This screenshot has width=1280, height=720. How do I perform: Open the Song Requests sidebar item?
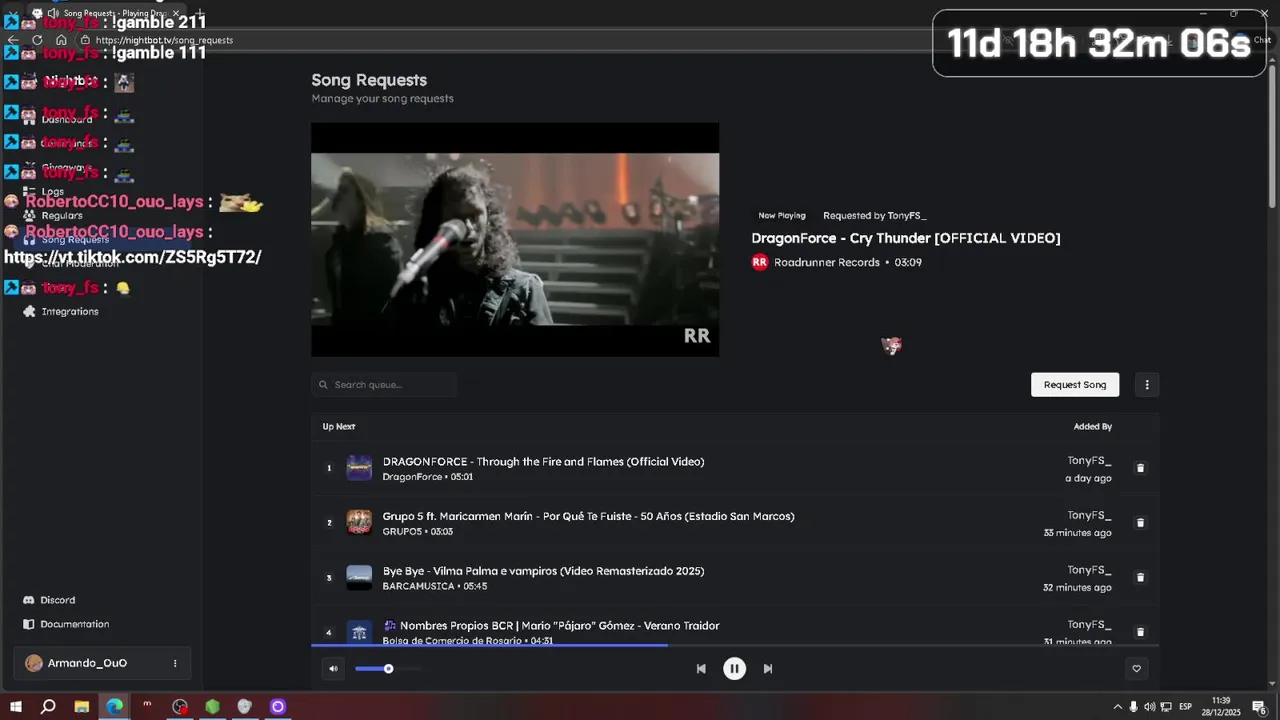click(75, 239)
